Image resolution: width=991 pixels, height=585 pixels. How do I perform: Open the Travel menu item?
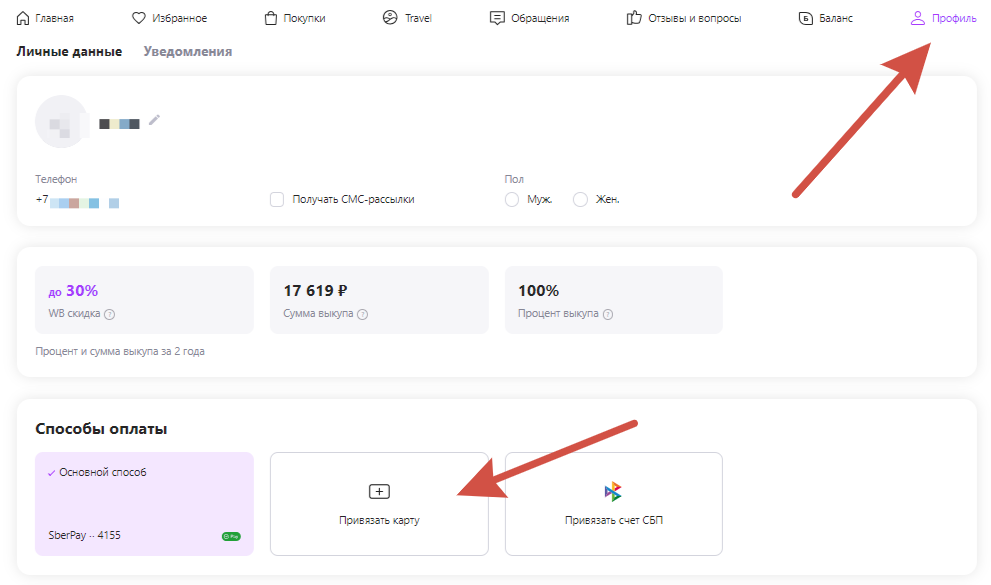(407, 18)
